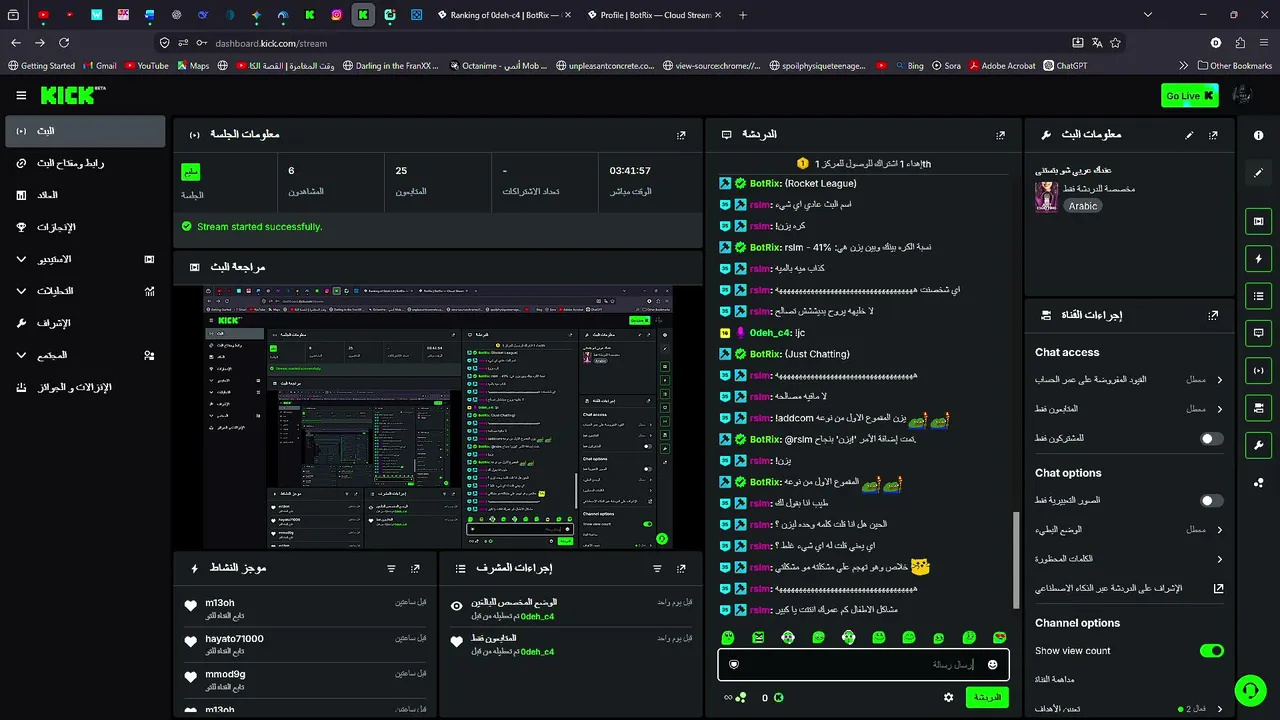Toggle the session info broadcast widget in the right rail
Image resolution: width=1280 pixels, height=720 pixels.
pos(1258,370)
